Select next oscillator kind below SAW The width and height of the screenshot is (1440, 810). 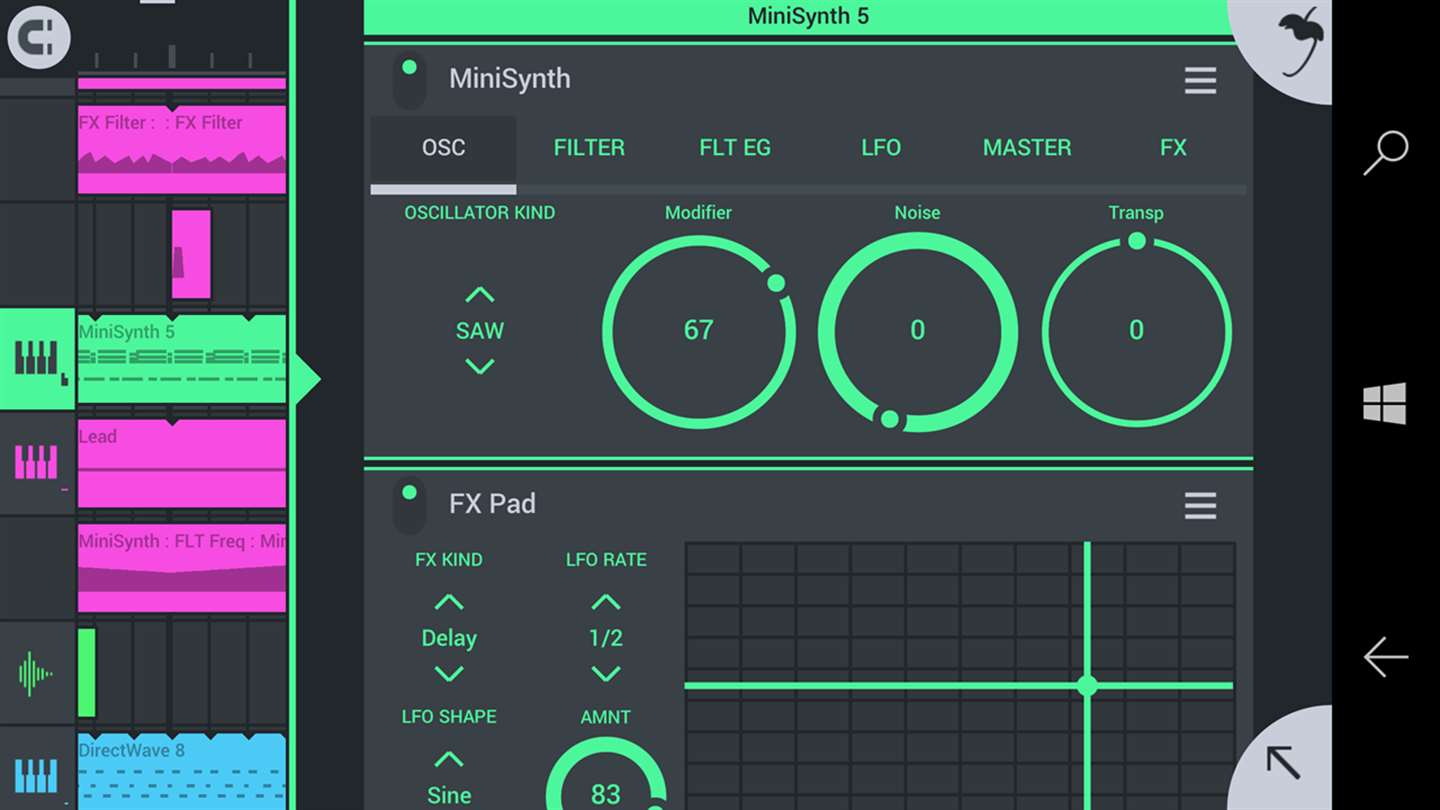click(480, 367)
